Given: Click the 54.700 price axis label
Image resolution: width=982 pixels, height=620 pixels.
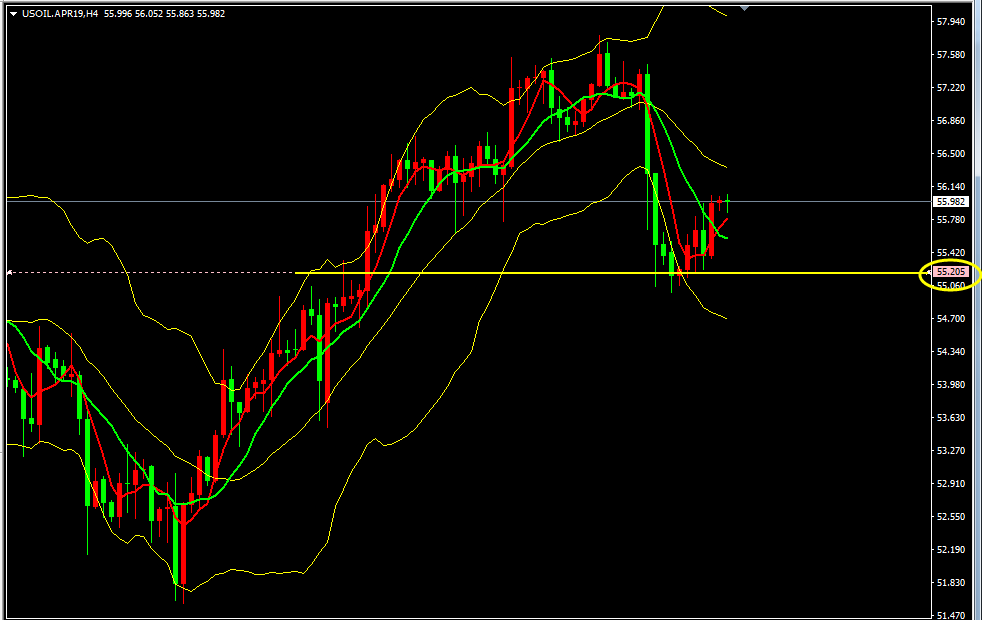Looking at the screenshot, I should [x=951, y=319].
